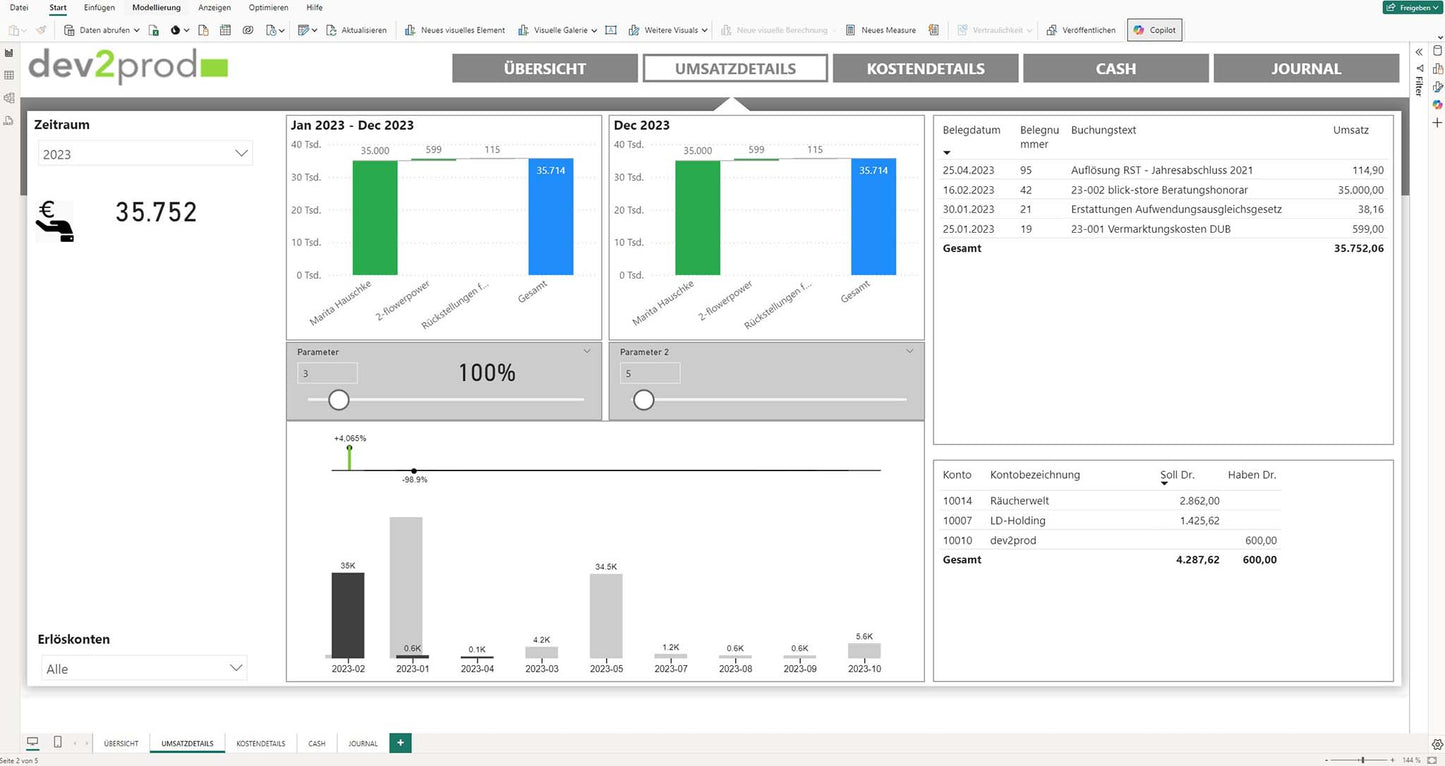The image size is (1445, 766).
Task: Toggle mobile layout view at the bottom left
Action: (x=57, y=741)
